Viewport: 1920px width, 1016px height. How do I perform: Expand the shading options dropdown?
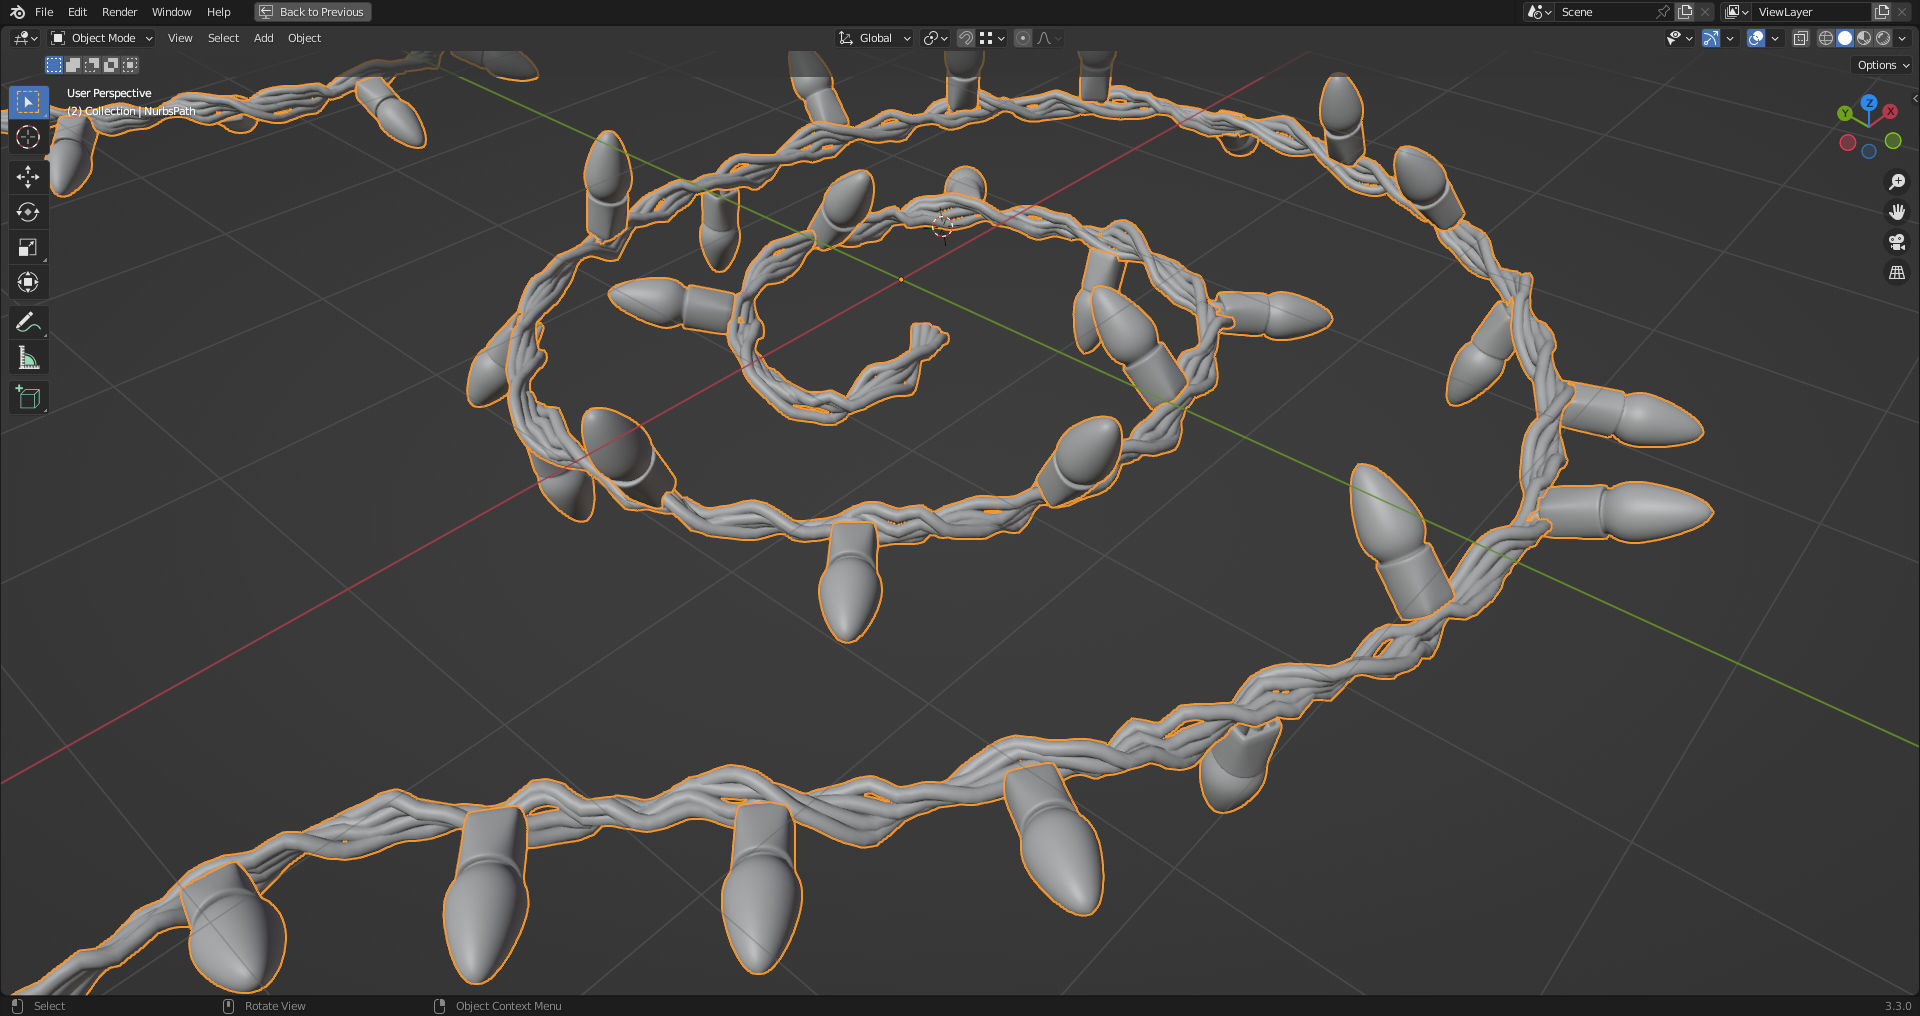[1902, 38]
